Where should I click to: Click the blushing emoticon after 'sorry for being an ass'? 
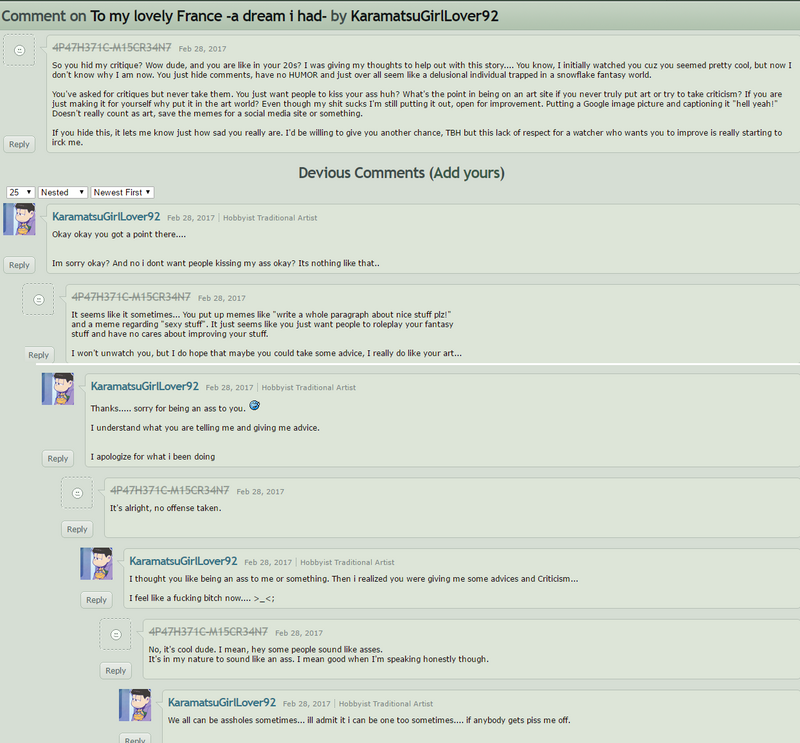[255, 406]
